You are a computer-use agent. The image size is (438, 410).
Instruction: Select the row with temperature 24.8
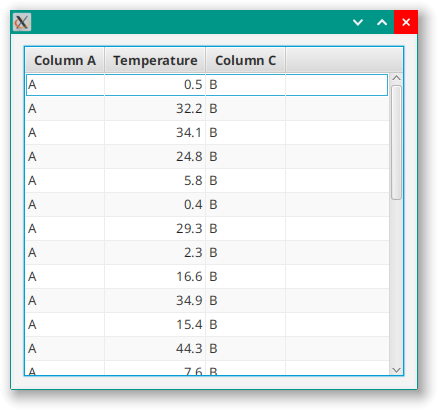[x=207, y=157]
